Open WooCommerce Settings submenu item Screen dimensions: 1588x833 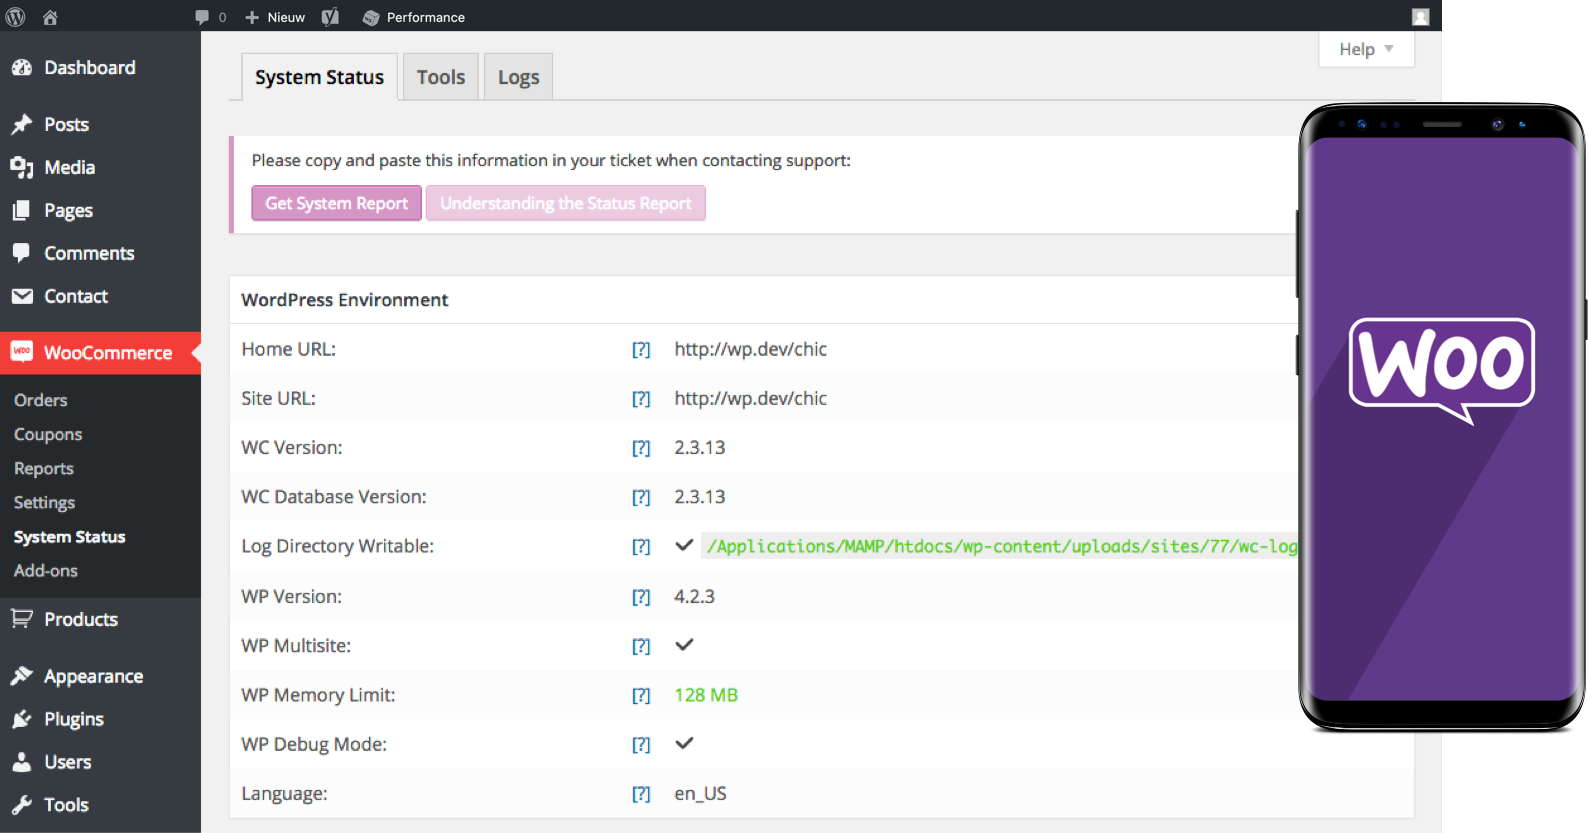[x=45, y=502]
